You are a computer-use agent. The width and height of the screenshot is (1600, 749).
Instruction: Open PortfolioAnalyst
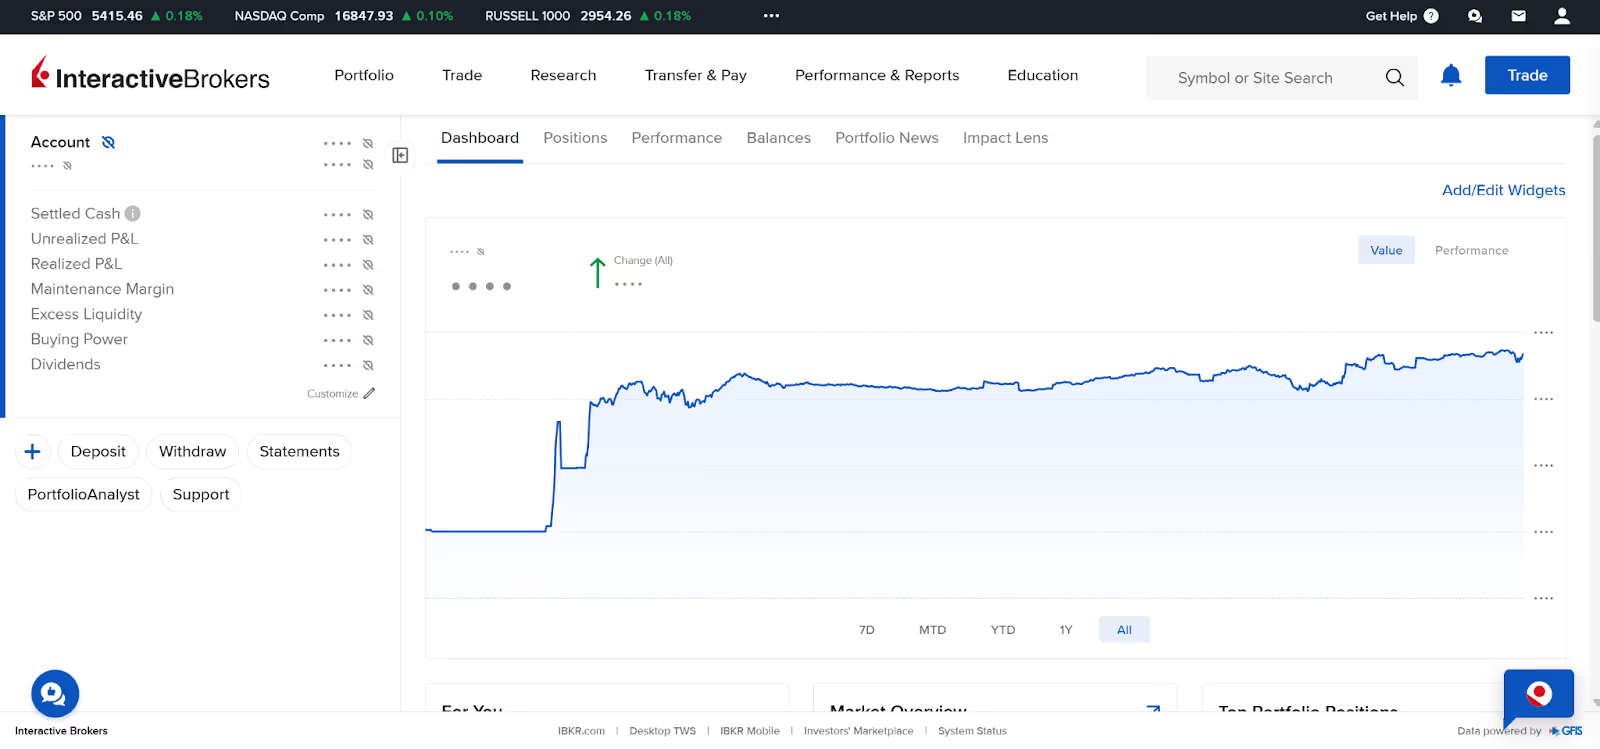tap(84, 495)
